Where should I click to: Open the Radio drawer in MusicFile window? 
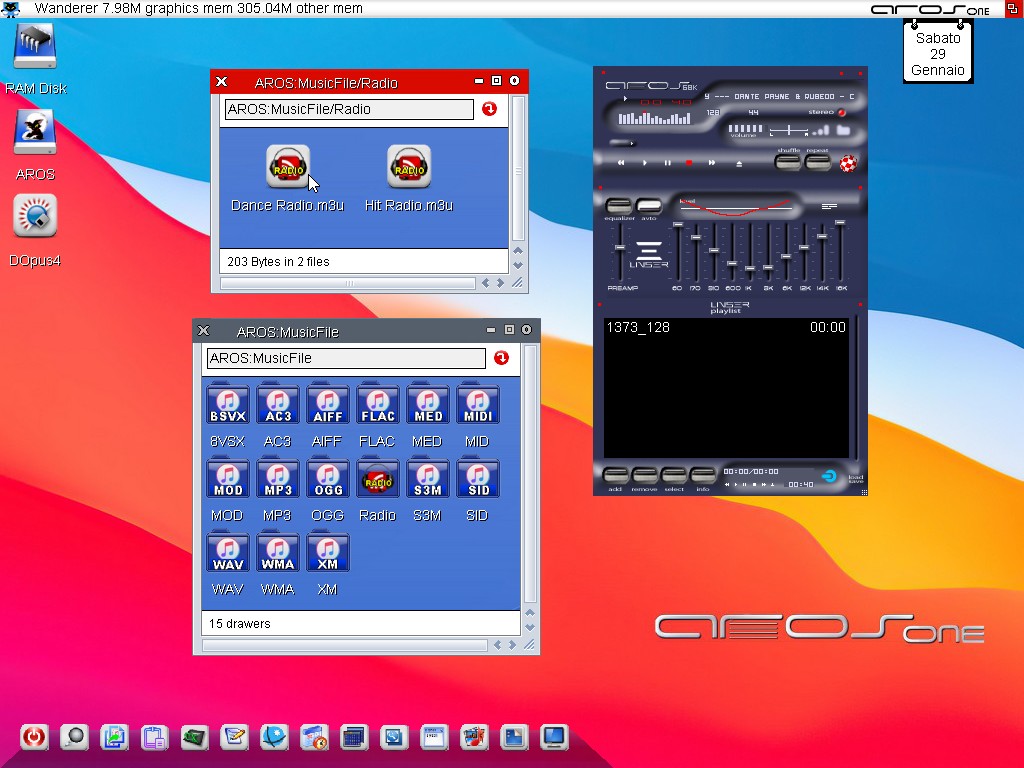pyautogui.click(x=377, y=479)
